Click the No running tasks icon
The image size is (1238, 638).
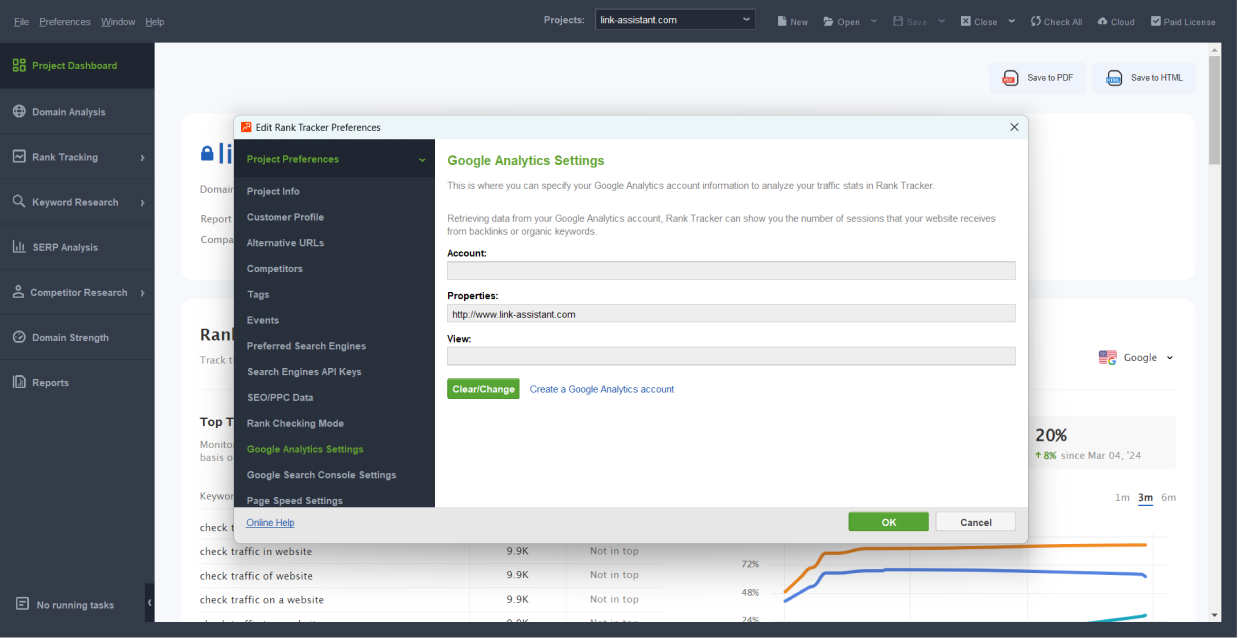pyautogui.click(x=22, y=604)
